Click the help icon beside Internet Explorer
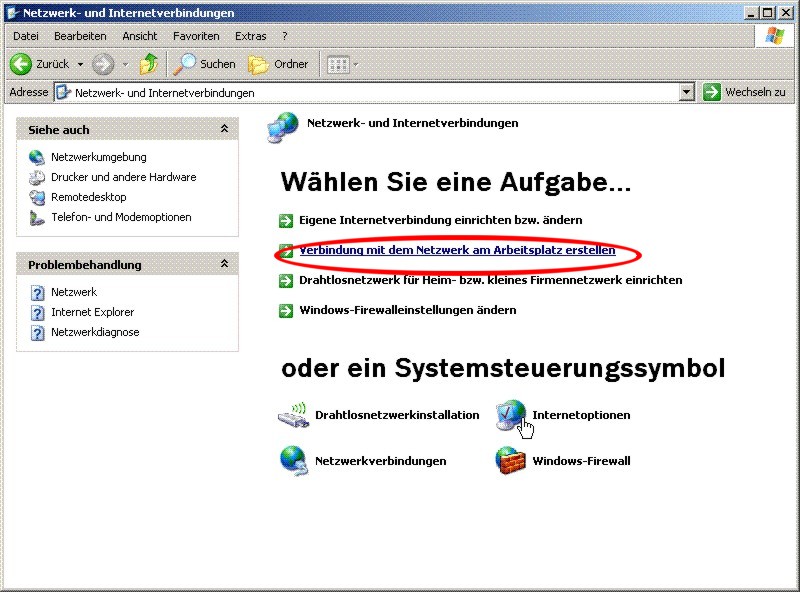 (x=37, y=312)
